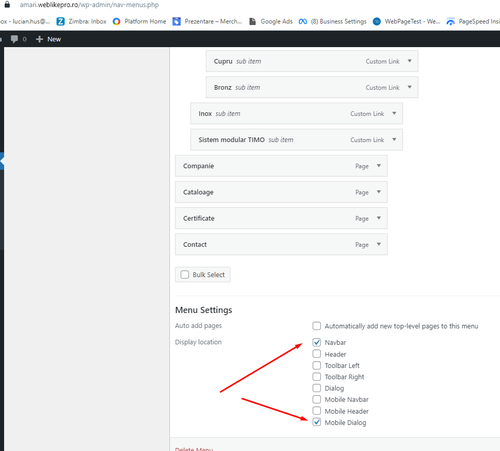Click the site padlock icon in address bar
The image size is (500, 451).
coord(7,5)
